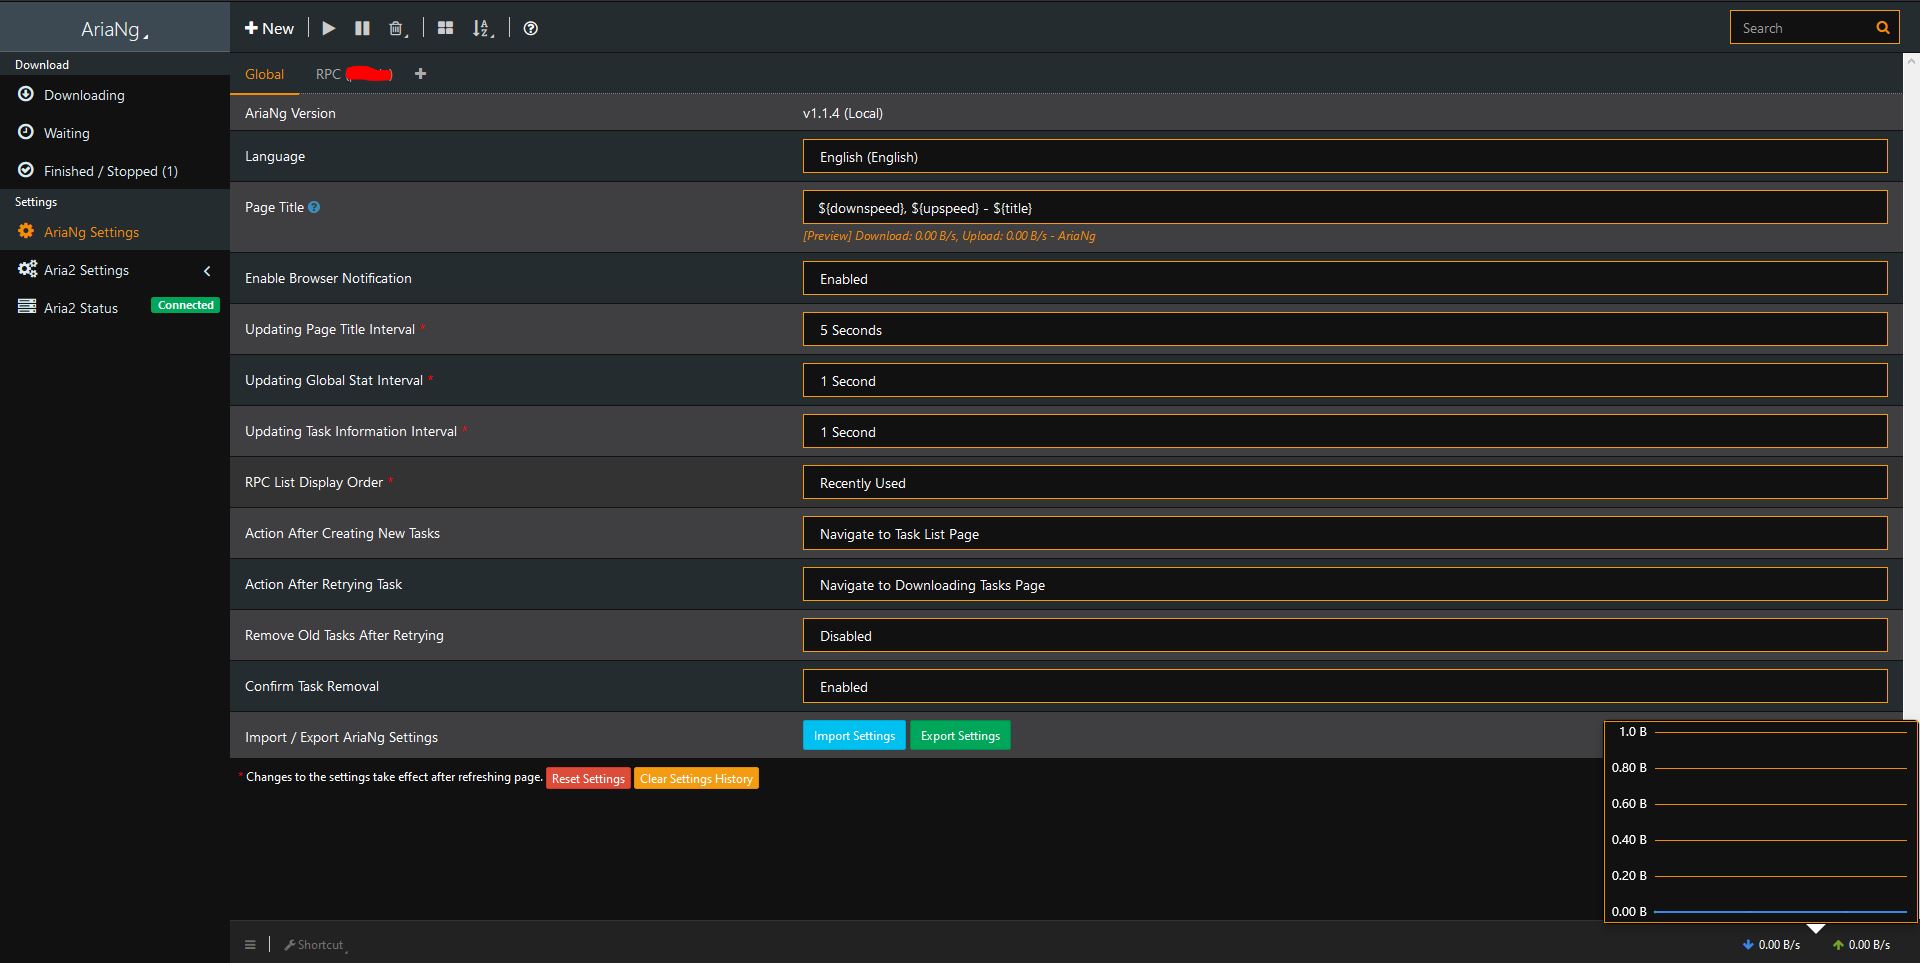Click the select all grid icon
The image size is (1920, 963).
446,28
